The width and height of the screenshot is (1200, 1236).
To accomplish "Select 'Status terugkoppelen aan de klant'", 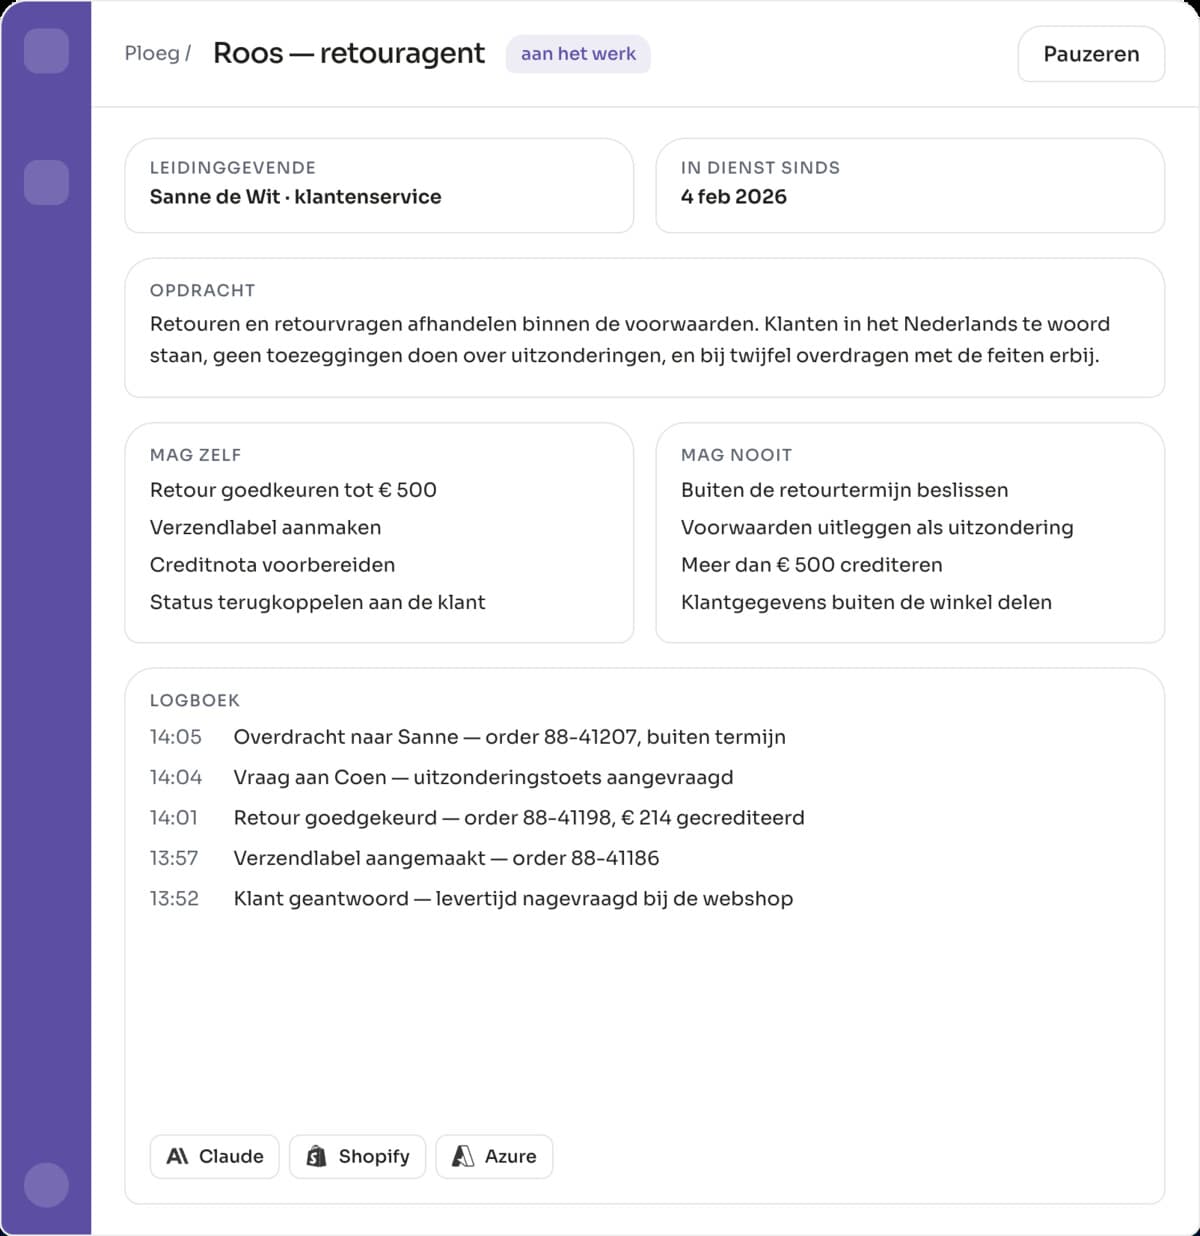I will tap(317, 602).
